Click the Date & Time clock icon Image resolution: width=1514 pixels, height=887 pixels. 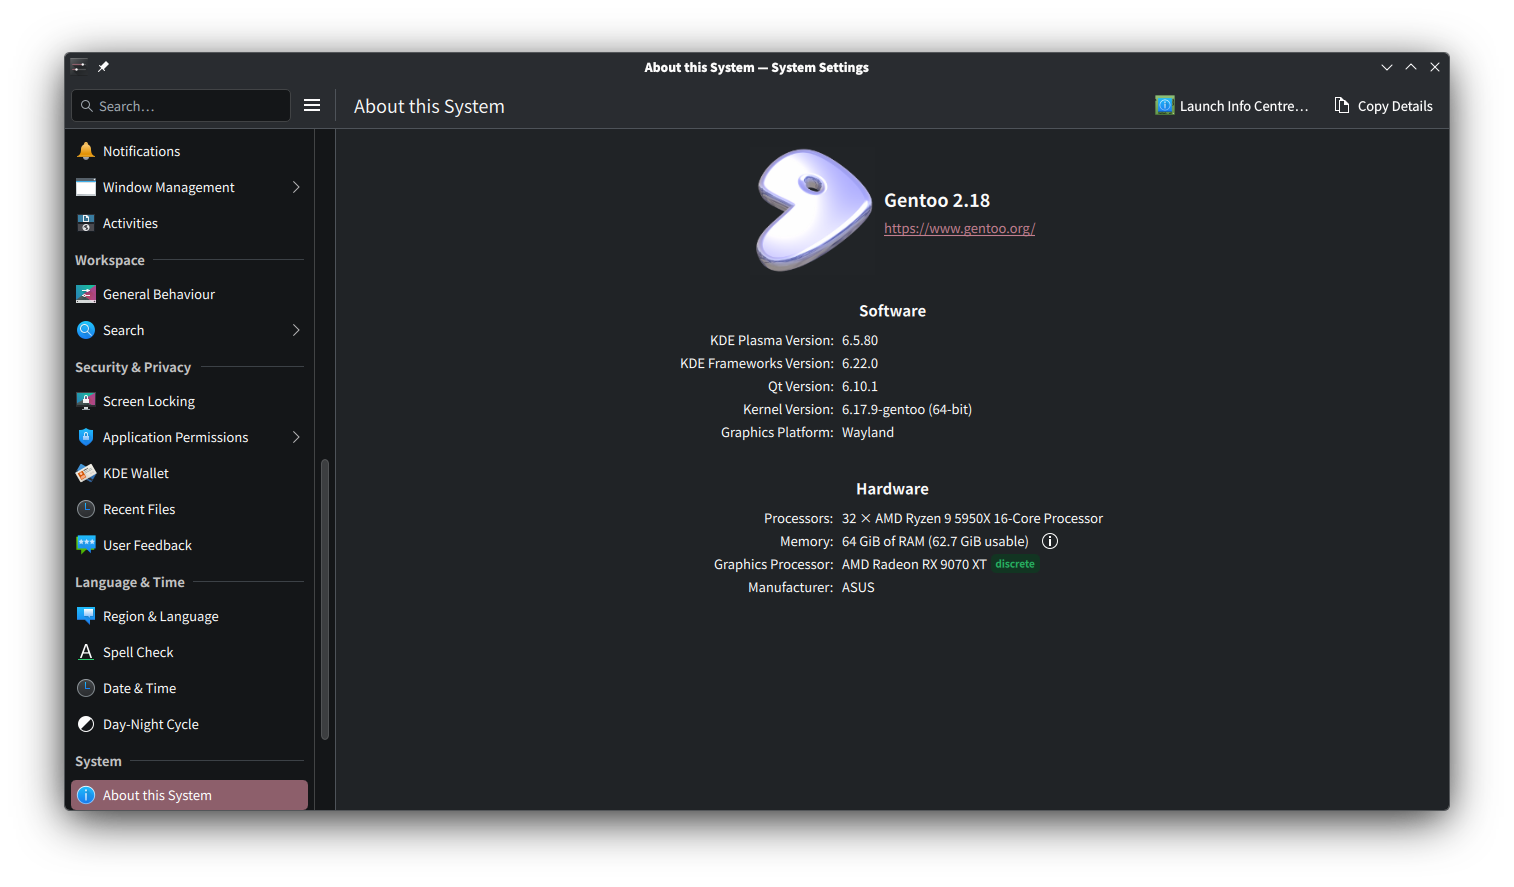click(x=86, y=688)
